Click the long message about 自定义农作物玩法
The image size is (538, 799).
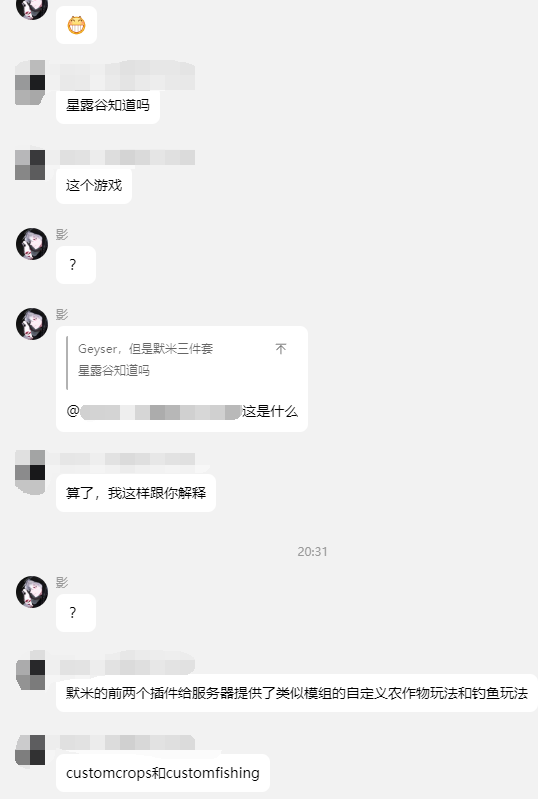click(x=297, y=693)
